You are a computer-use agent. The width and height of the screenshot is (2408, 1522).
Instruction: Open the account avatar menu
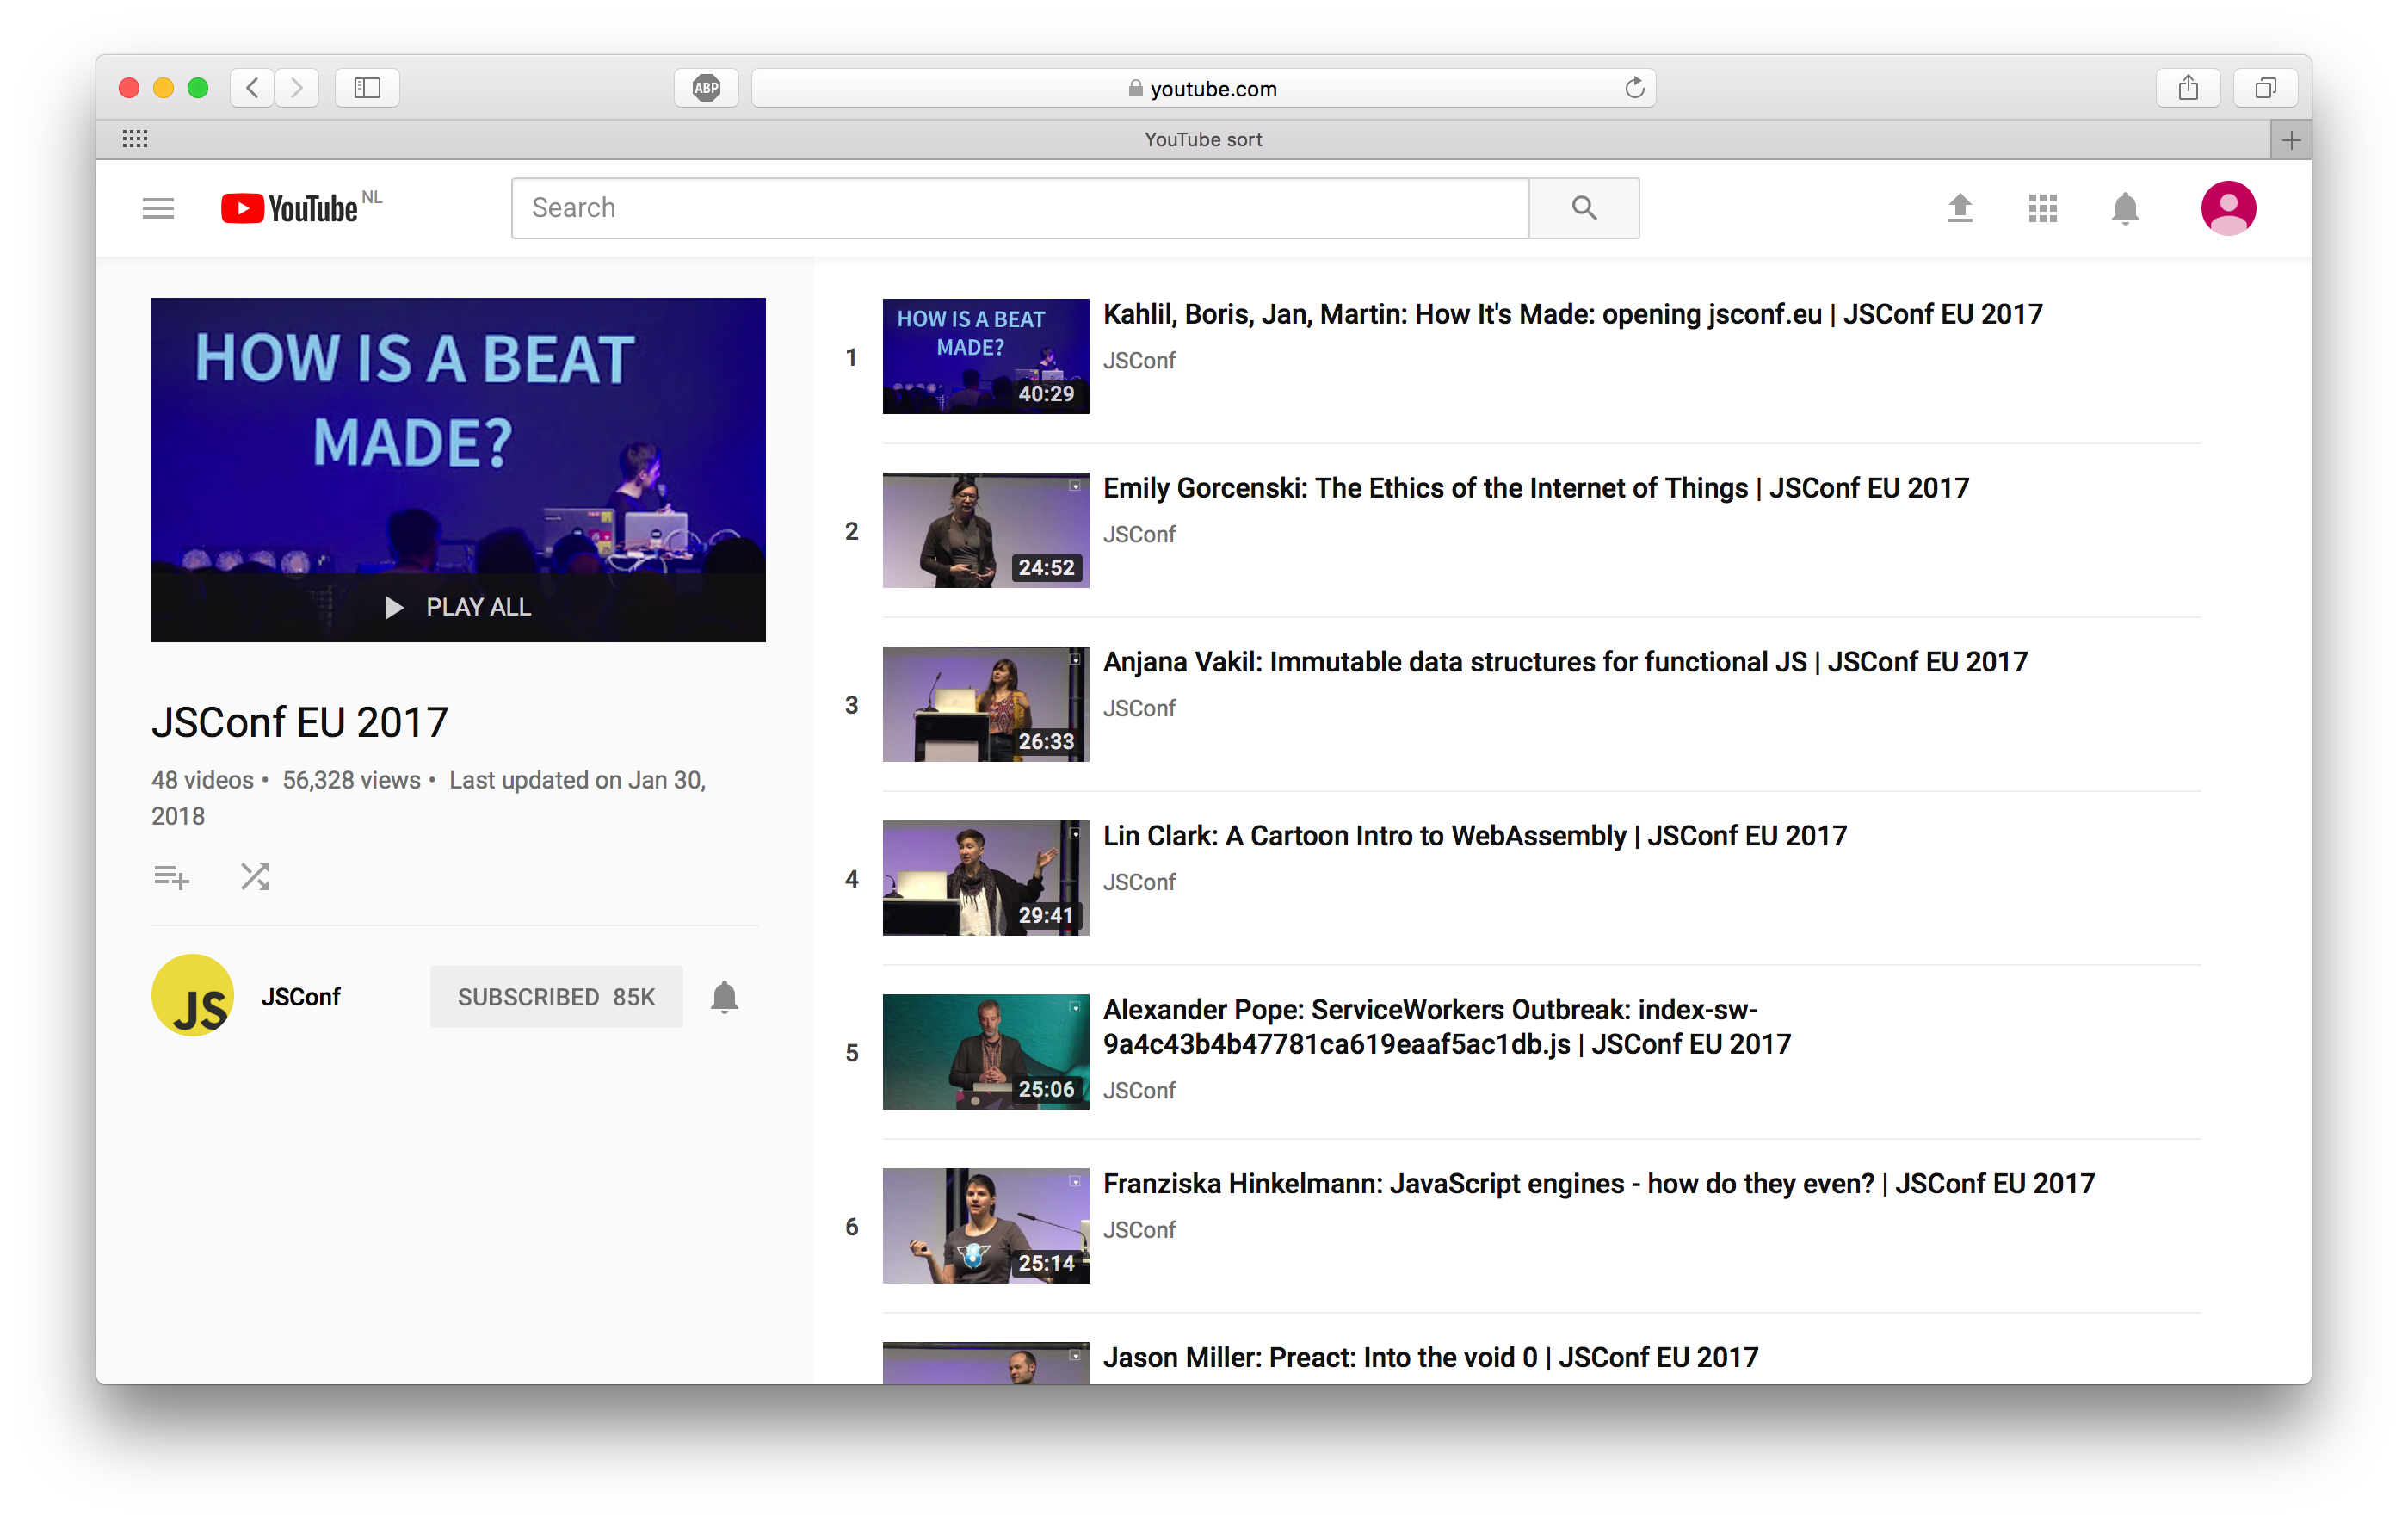coord(2228,208)
